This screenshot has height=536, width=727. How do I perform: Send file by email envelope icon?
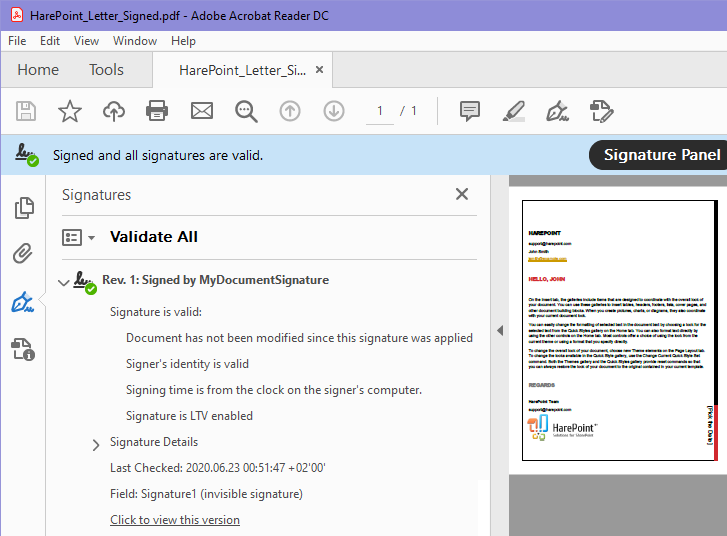pos(202,111)
